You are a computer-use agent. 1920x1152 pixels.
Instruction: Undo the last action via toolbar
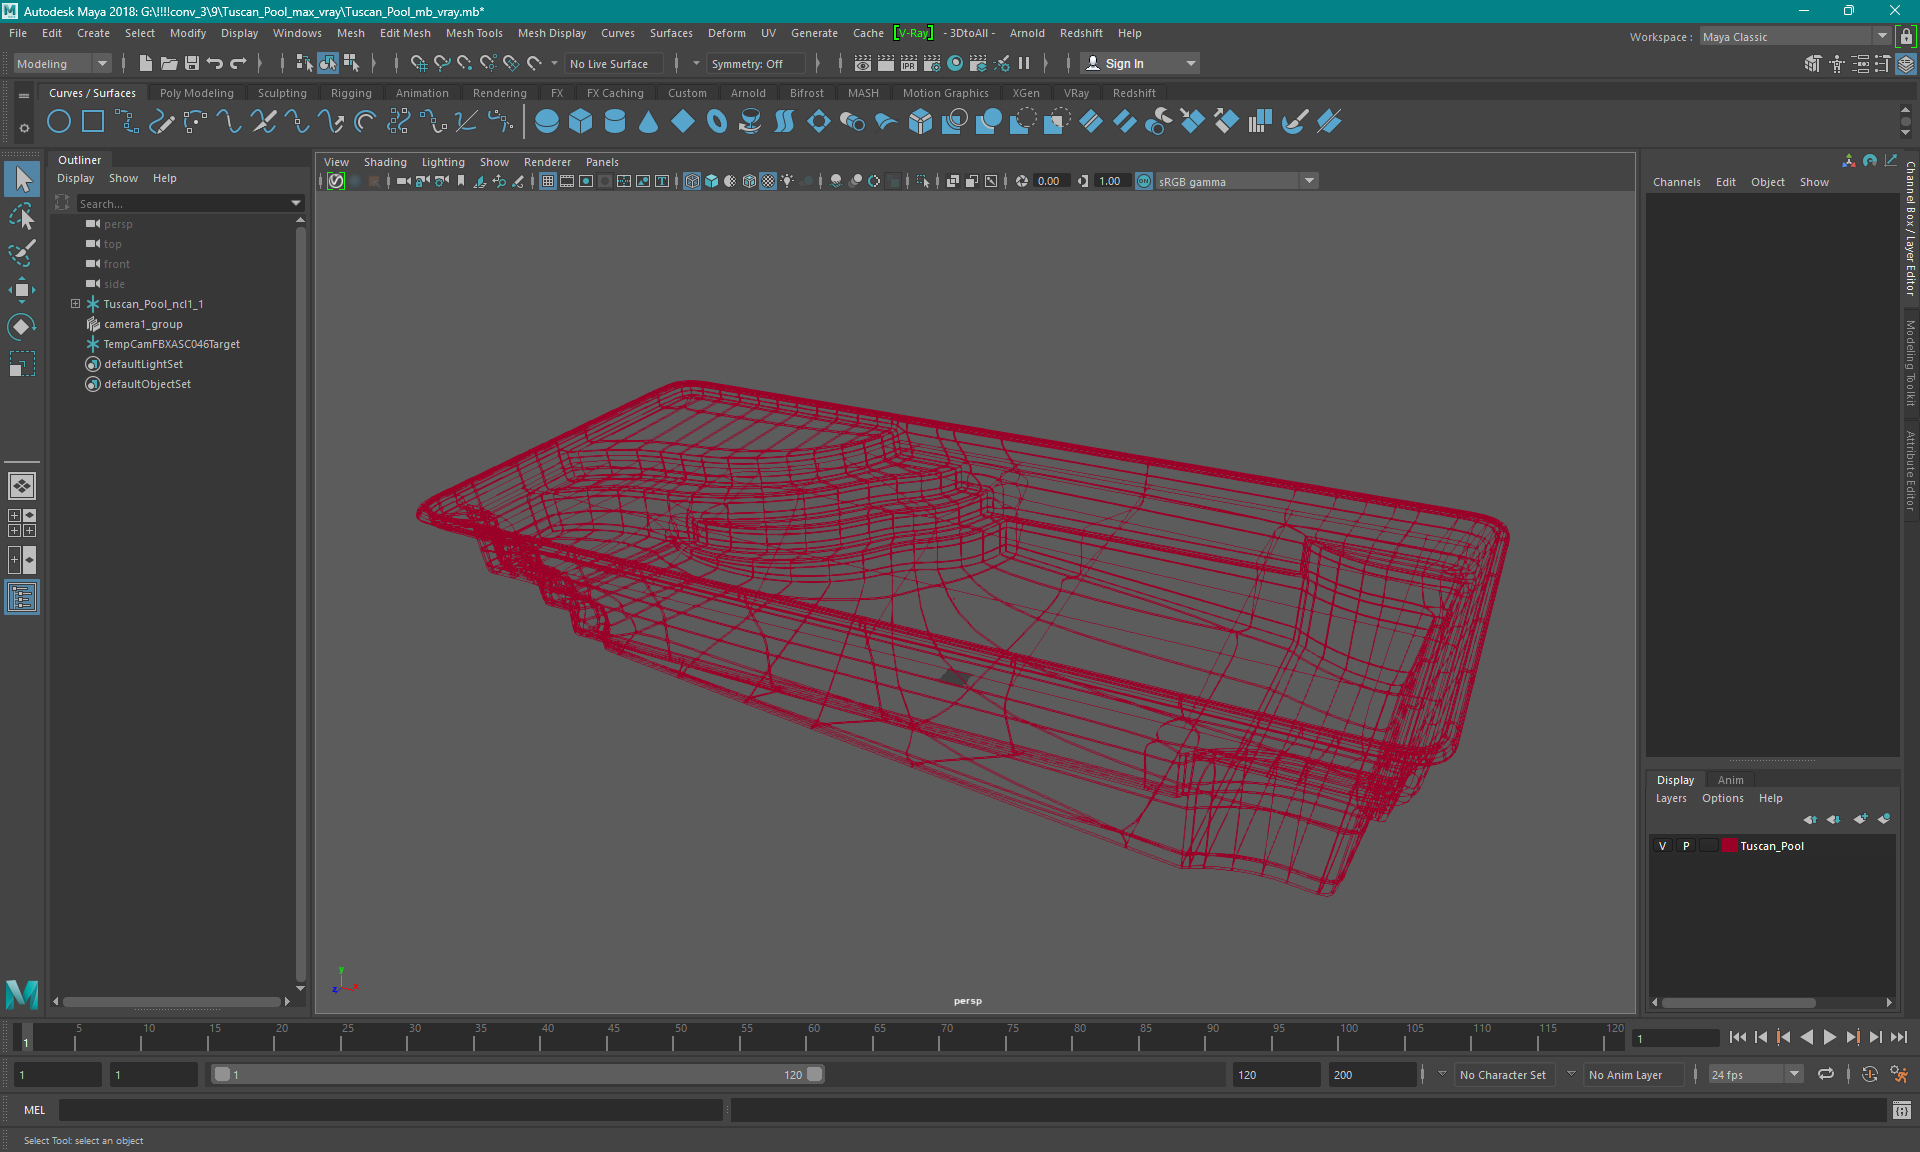(215, 63)
